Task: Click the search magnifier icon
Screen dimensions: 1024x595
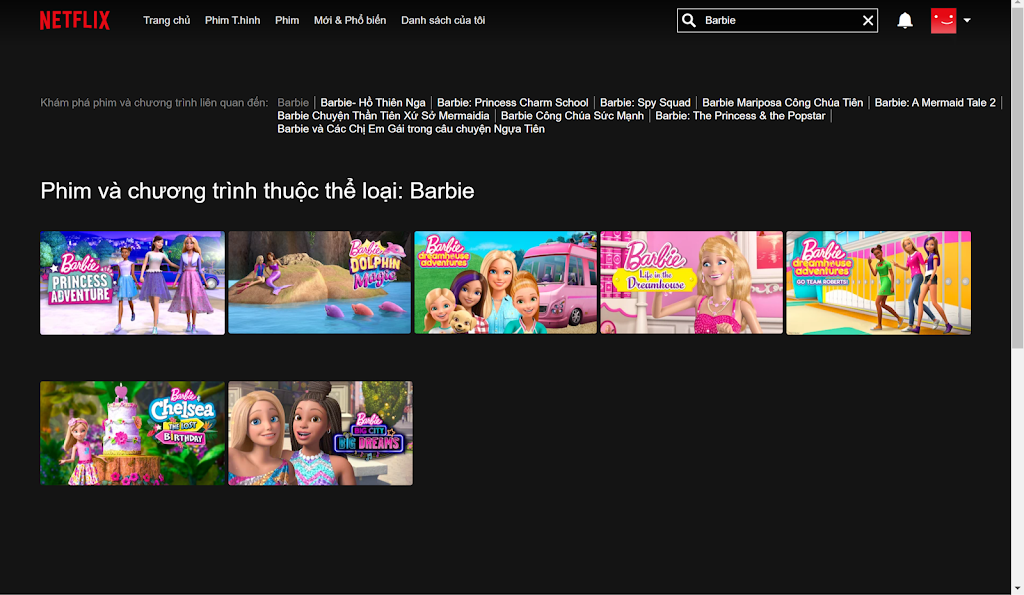Action: coord(688,20)
